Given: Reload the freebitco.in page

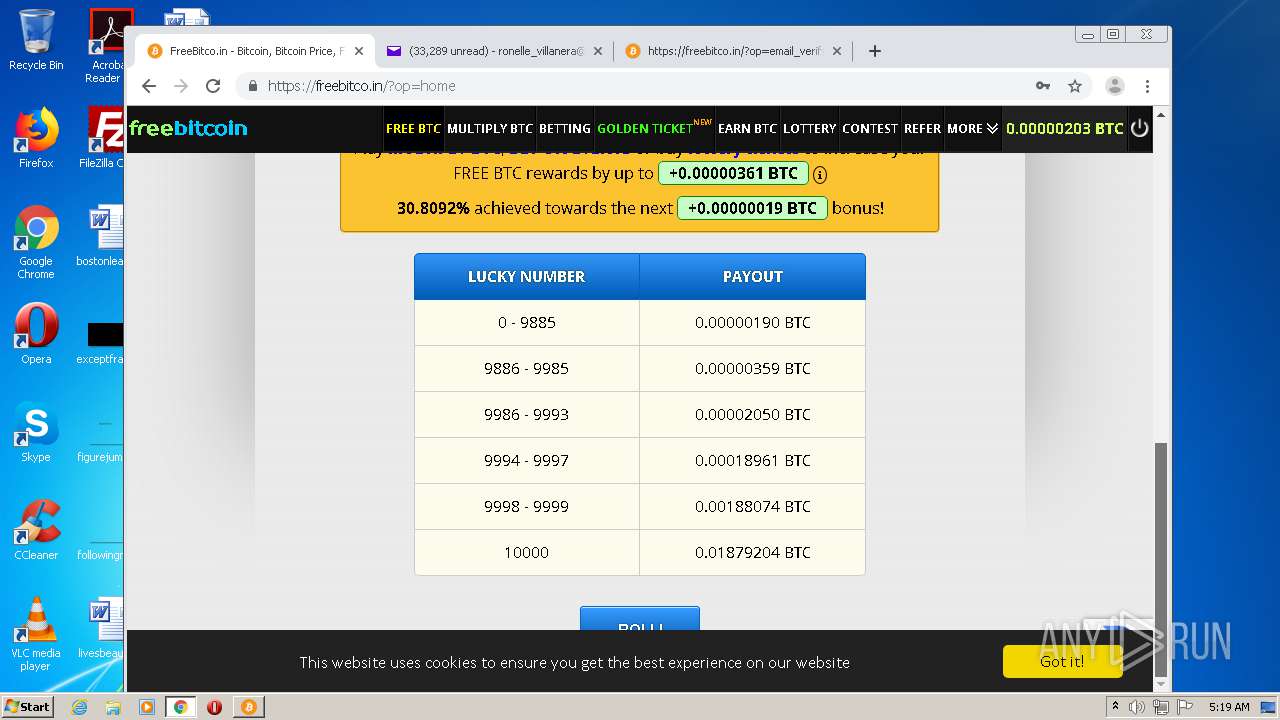Looking at the screenshot, I should pos(213,86).
